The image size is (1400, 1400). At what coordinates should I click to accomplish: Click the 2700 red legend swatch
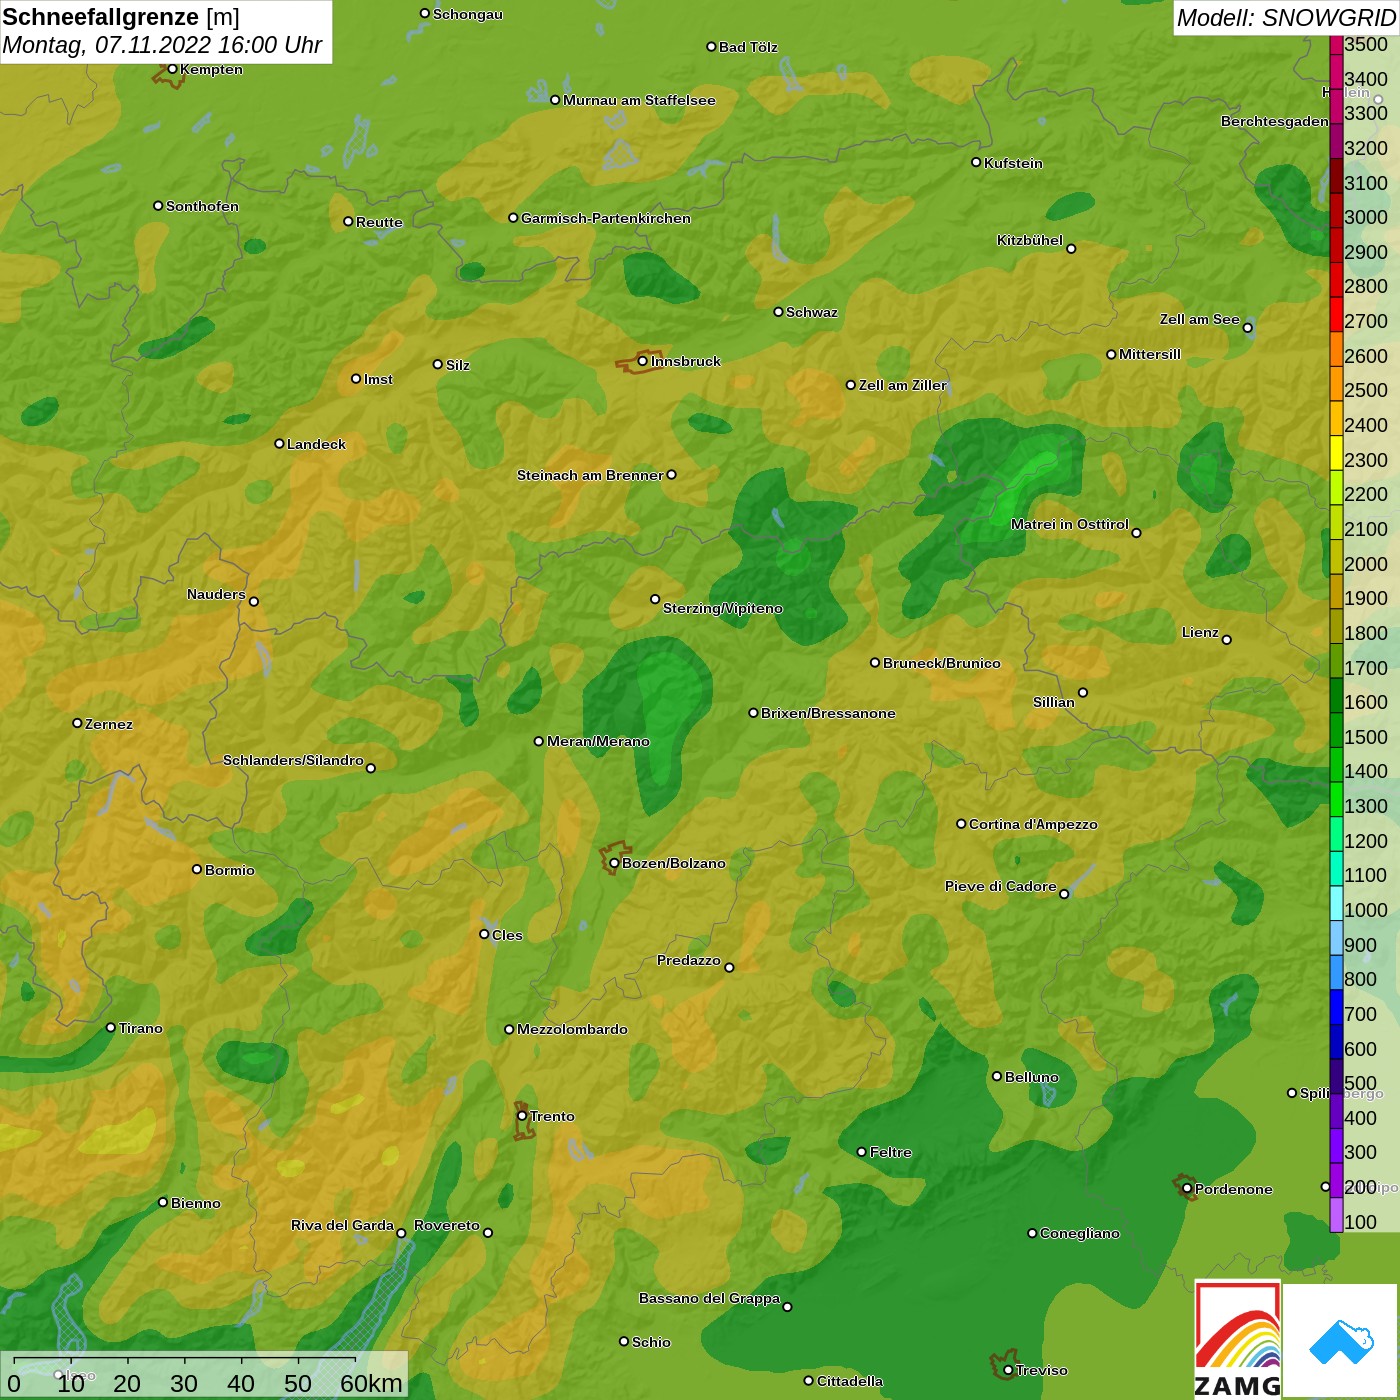(1336, 314)
